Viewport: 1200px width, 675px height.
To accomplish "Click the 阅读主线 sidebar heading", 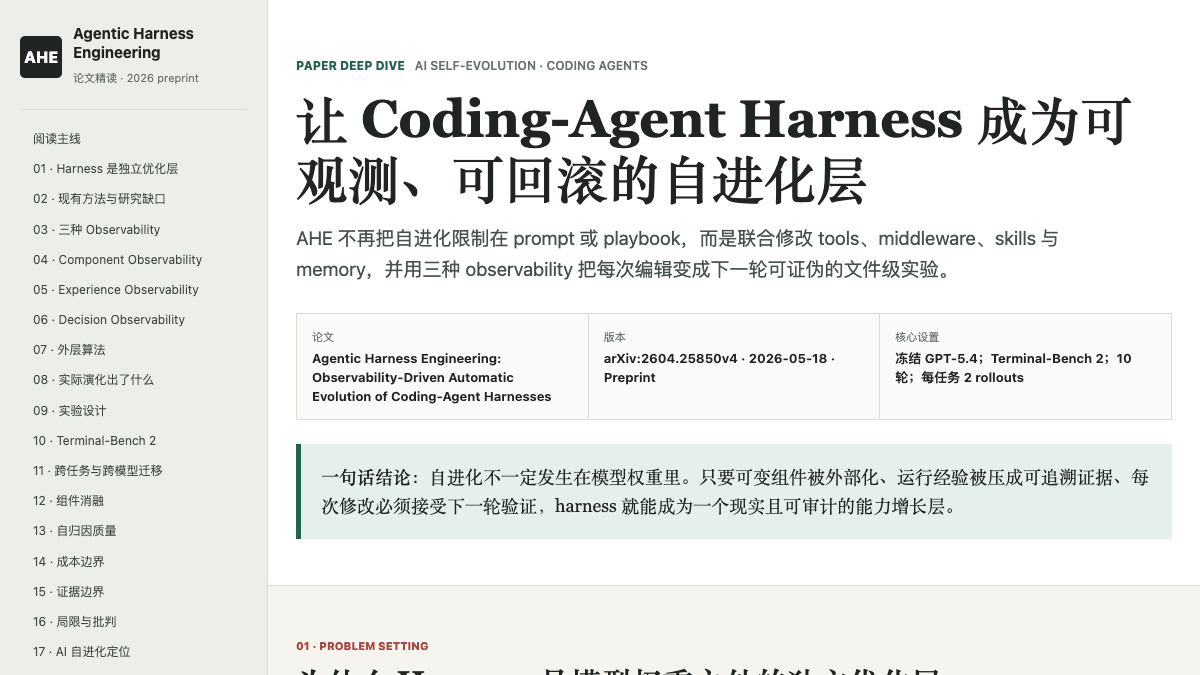I will 57,139.
